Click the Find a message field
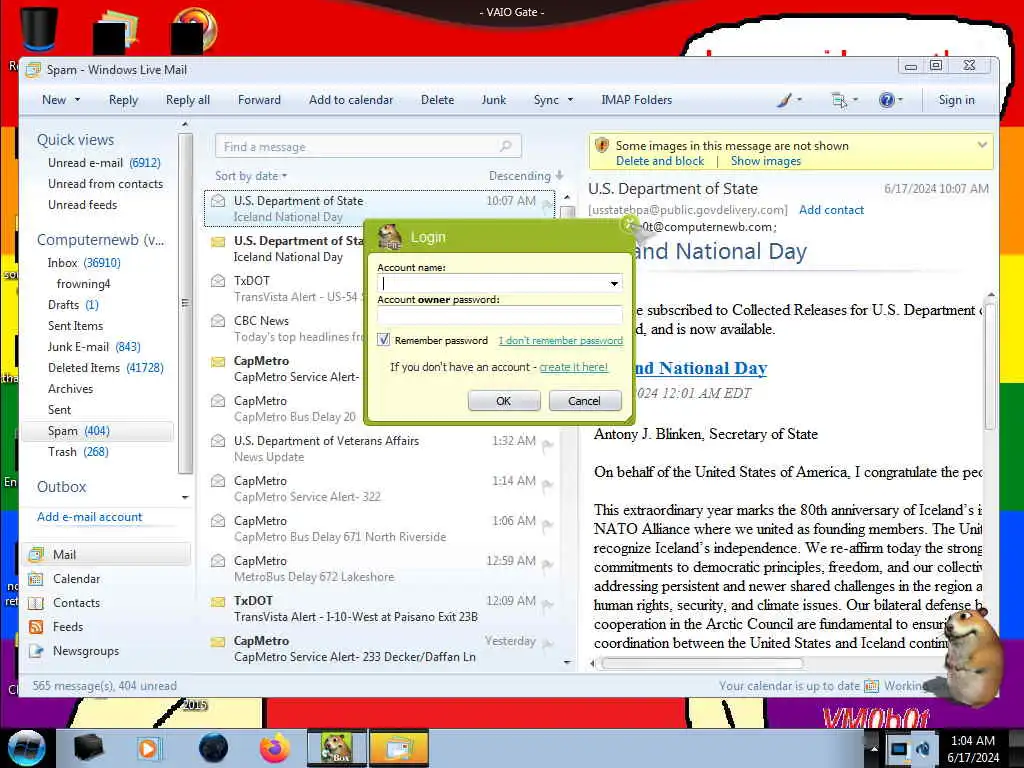The width and height of the screenshot is (1024, 768). [x=368, y=146]
